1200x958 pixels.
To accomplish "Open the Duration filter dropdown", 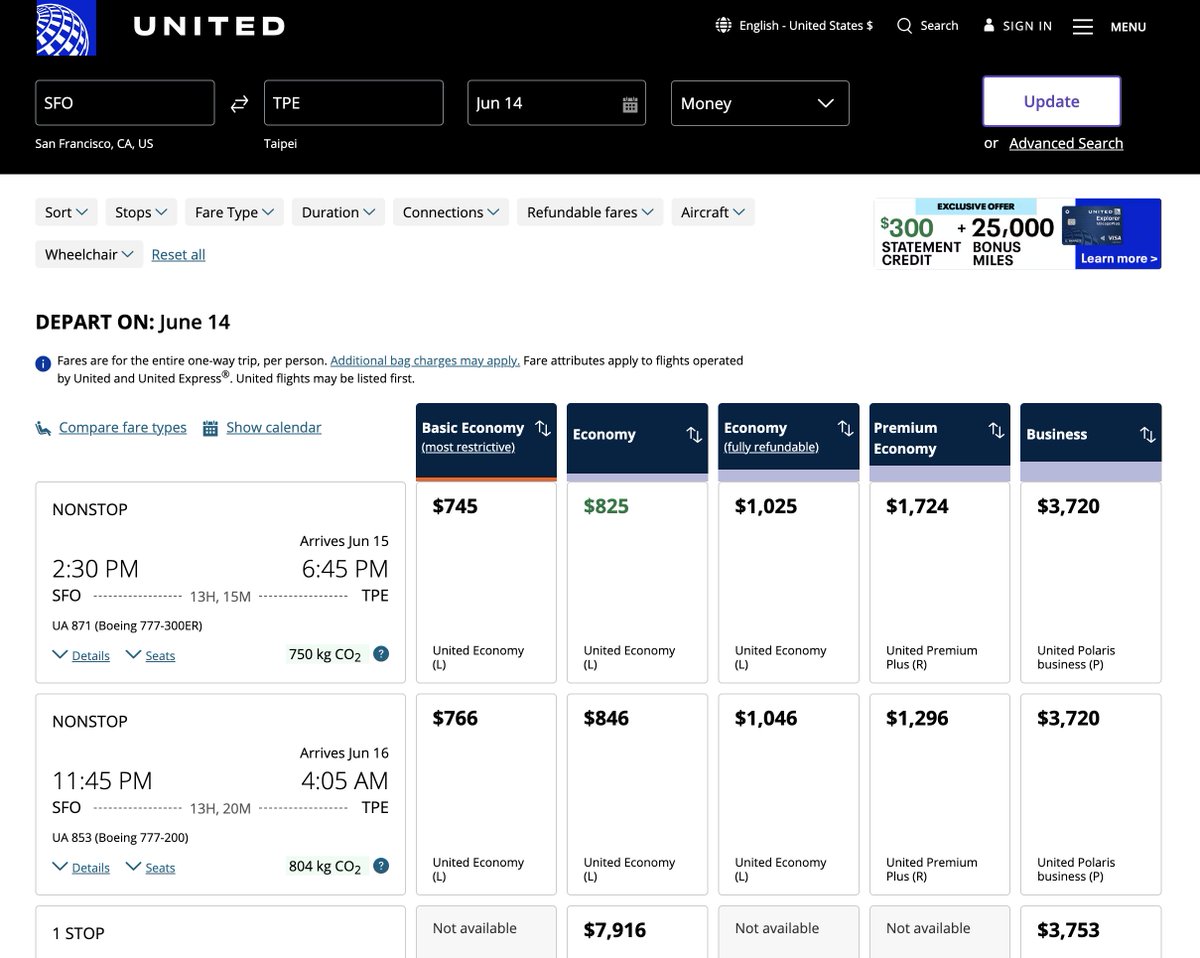I will coord(338,212).
